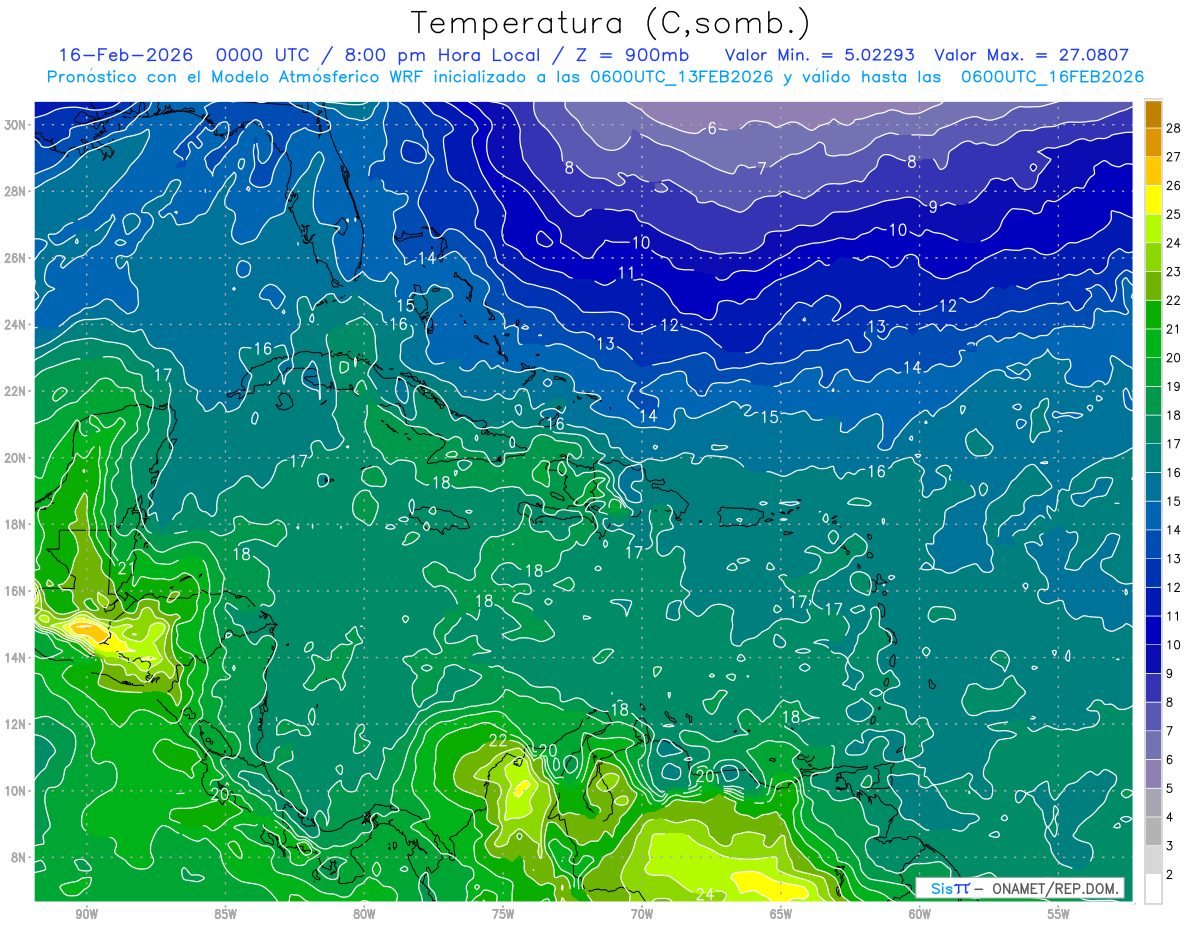Click the '21' contour label on the map
The height and width of the screenshot is (927, 1200).
pyautogui.click(x=126, y=568)
